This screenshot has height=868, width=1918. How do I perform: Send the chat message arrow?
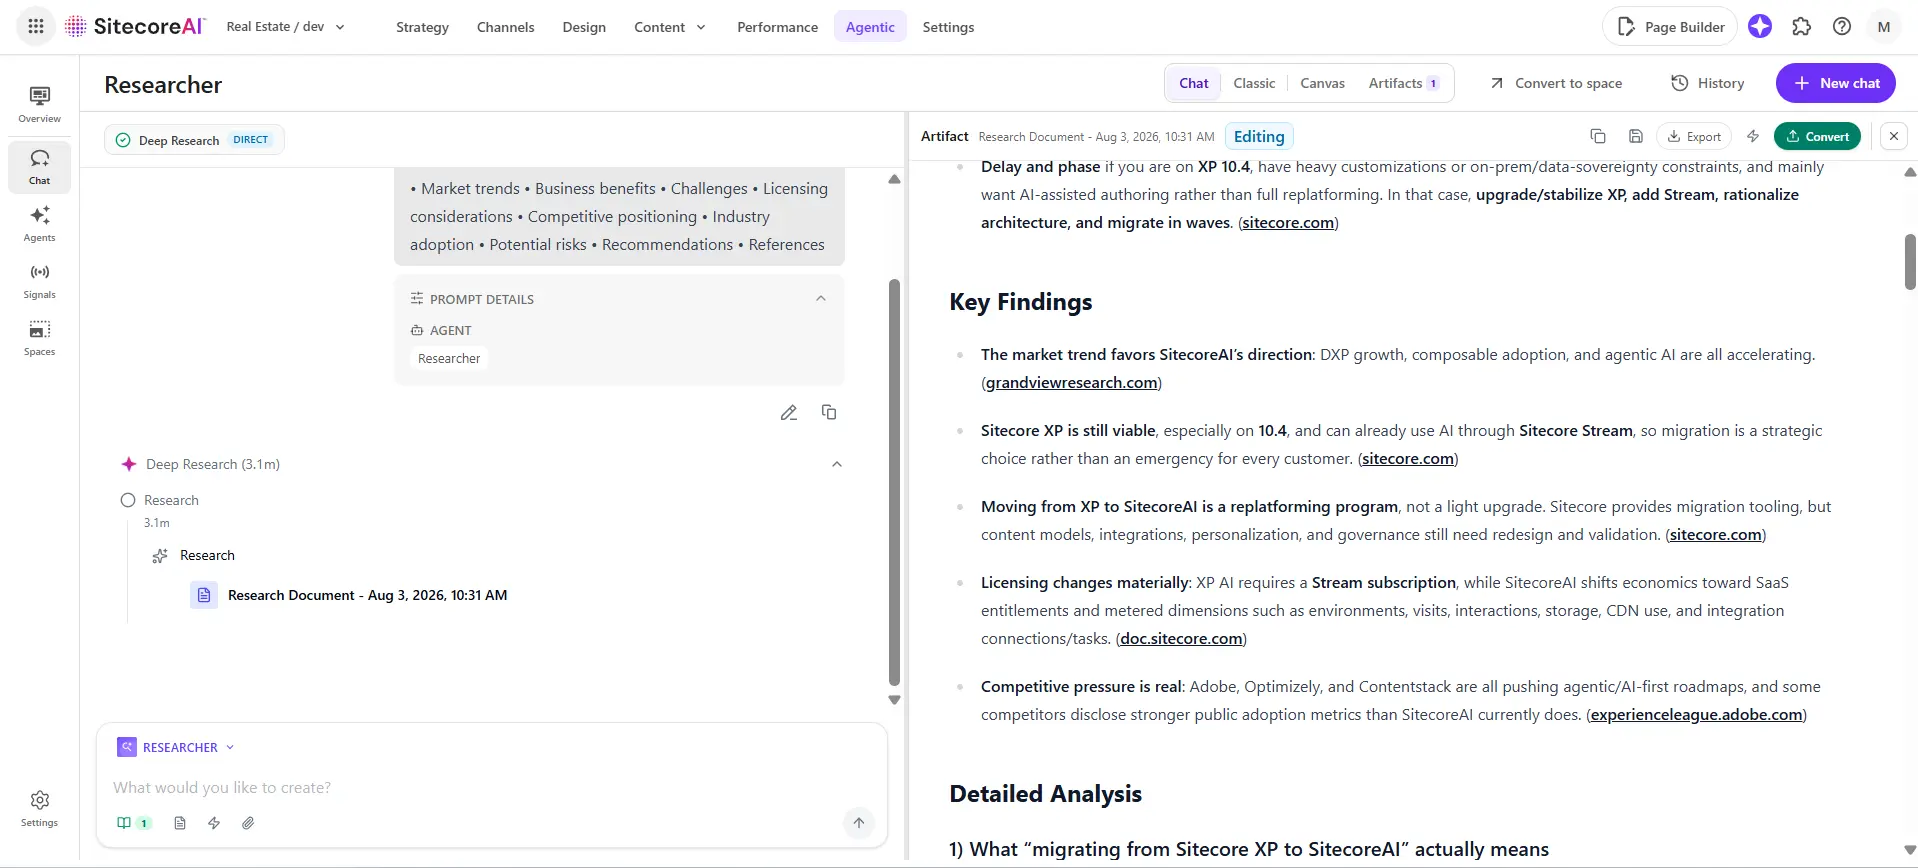(x=859, y=823)
